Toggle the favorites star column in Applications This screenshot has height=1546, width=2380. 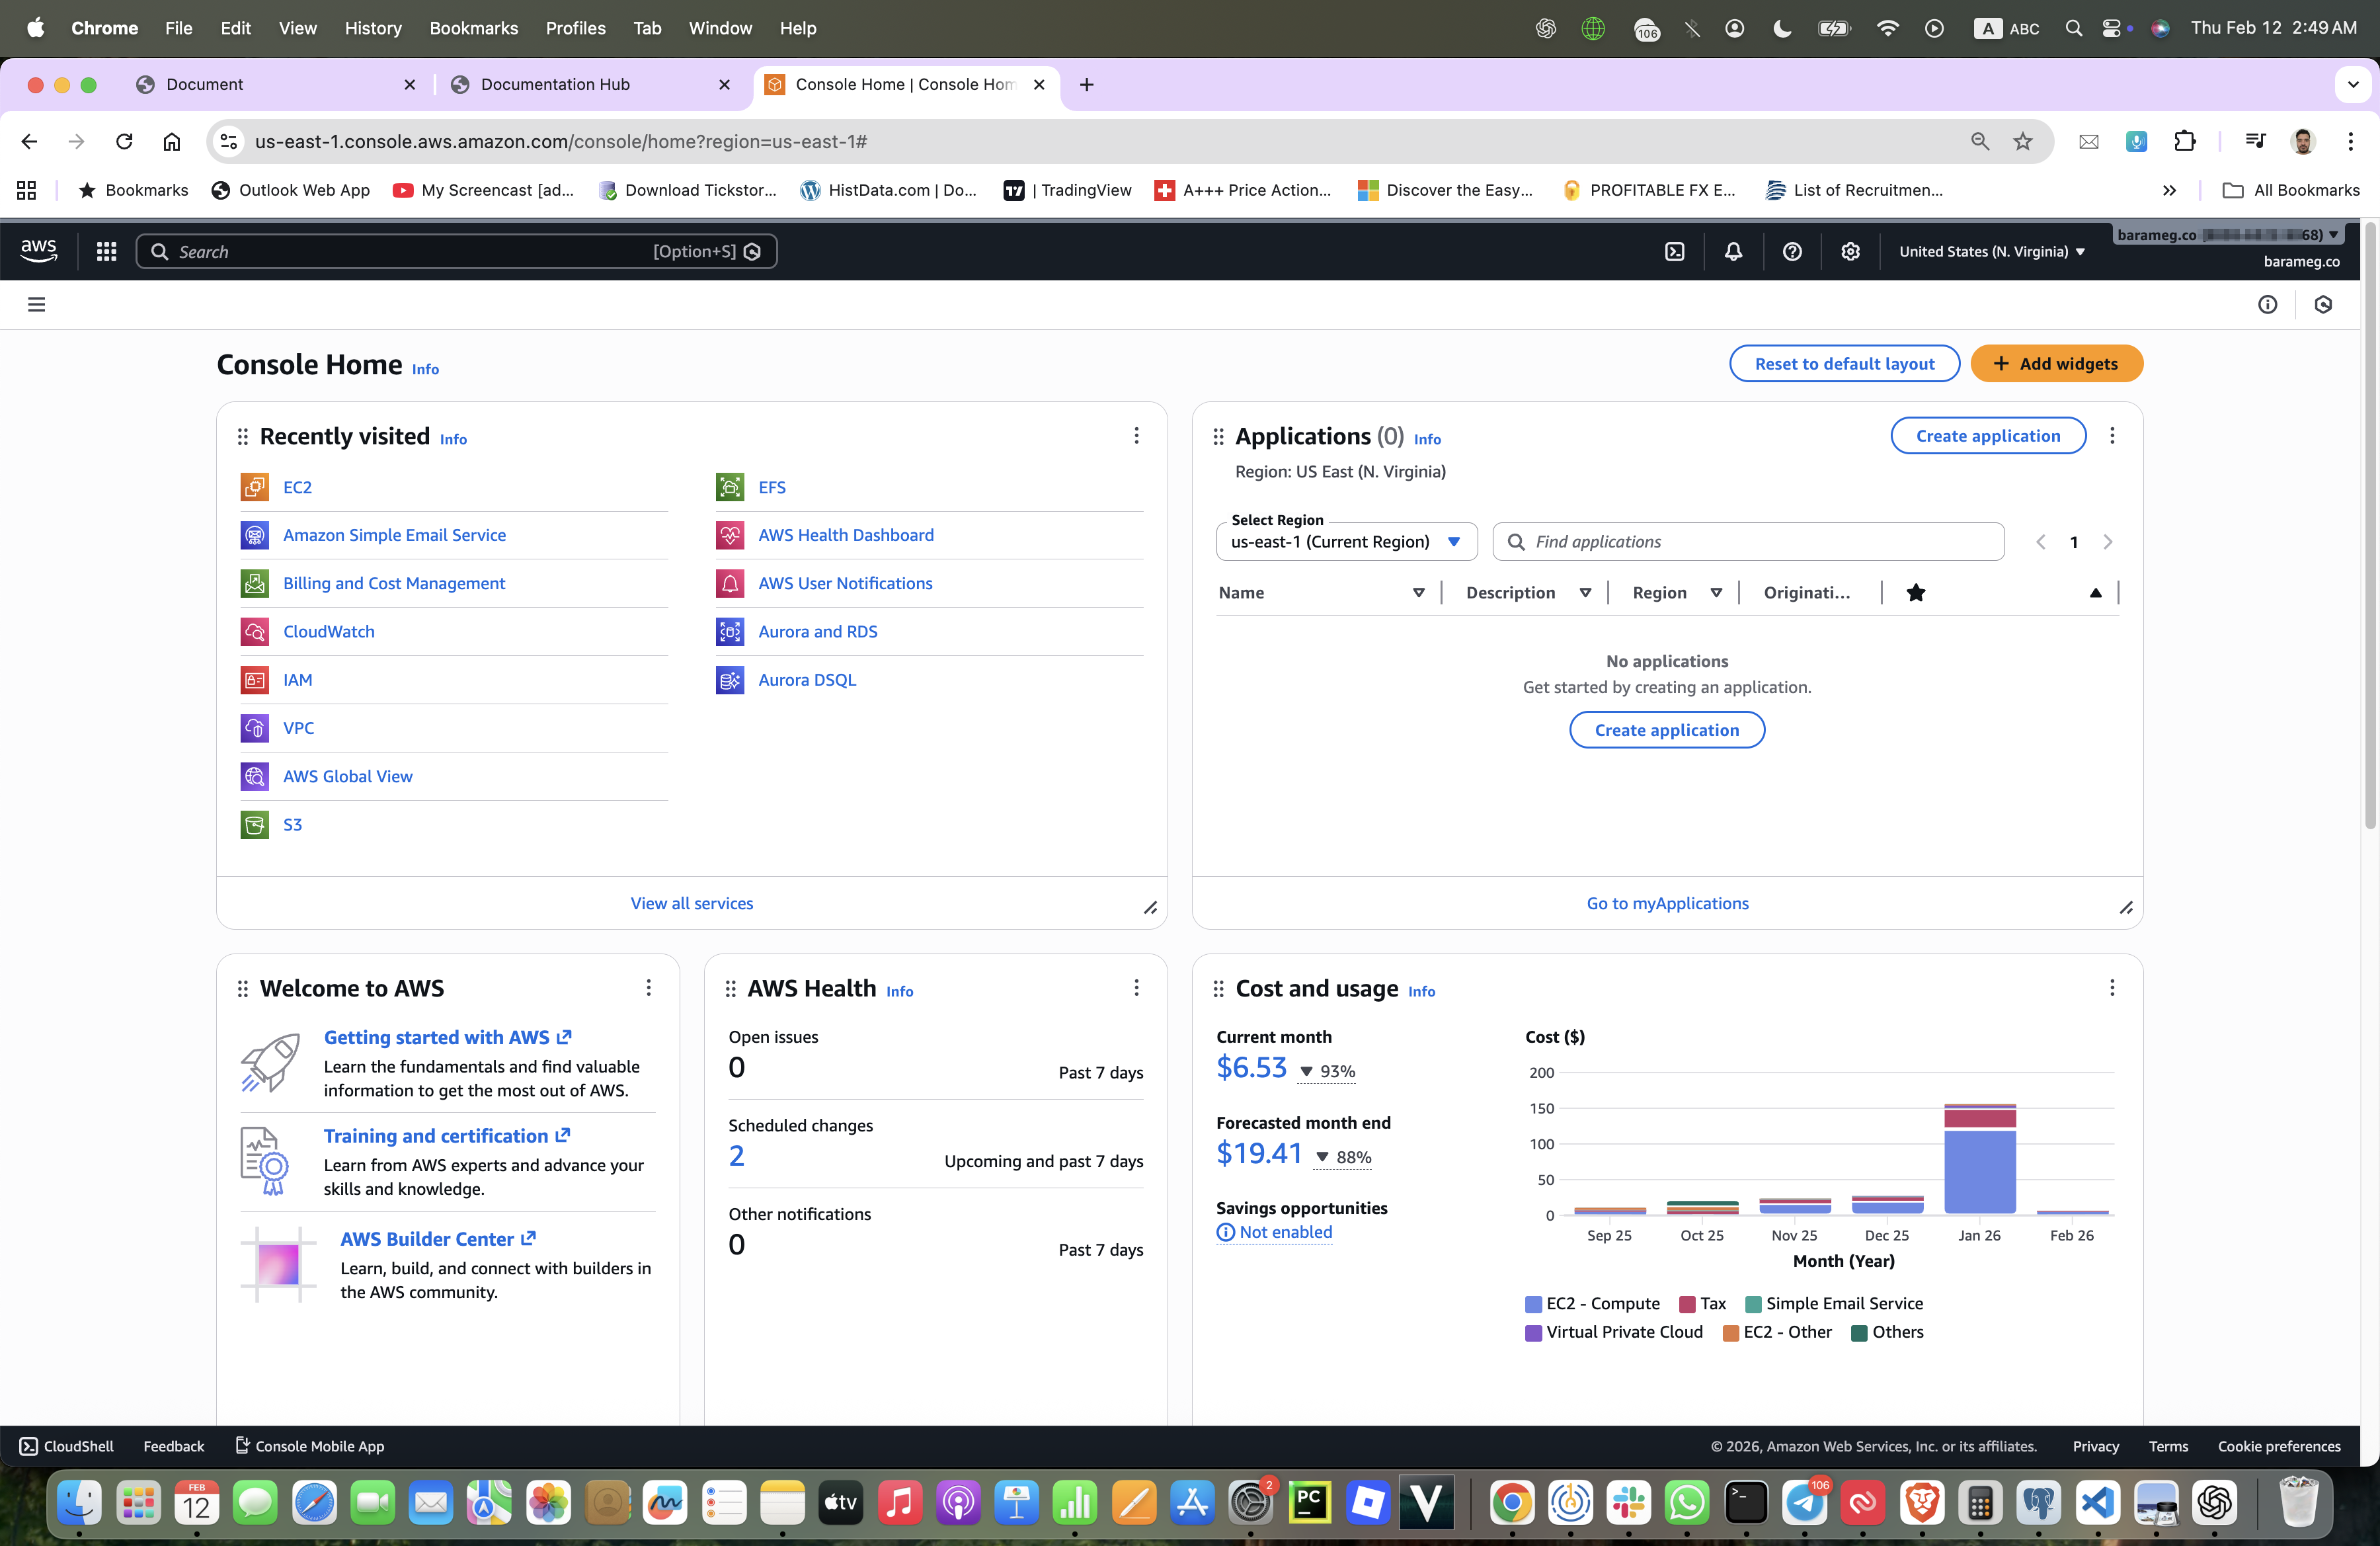pos(1915,592)
